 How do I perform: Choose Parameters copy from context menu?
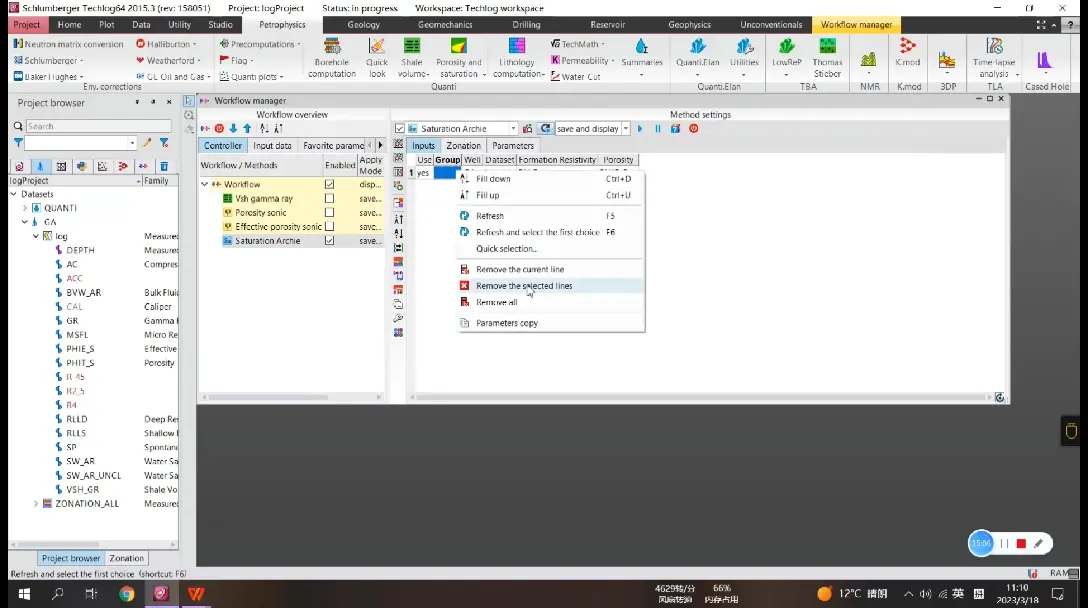[551, 323]
